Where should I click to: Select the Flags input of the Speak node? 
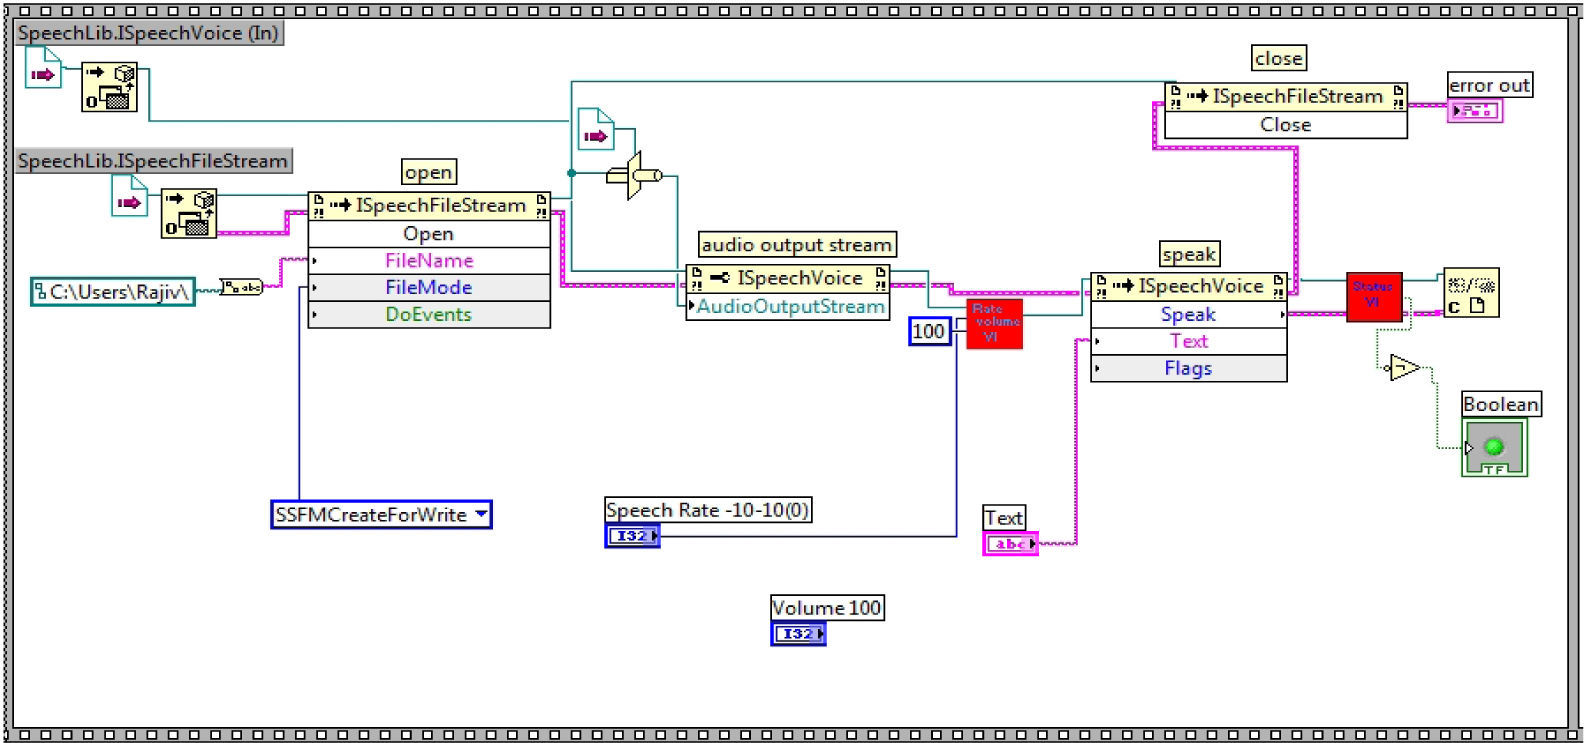click(1188, 368)
